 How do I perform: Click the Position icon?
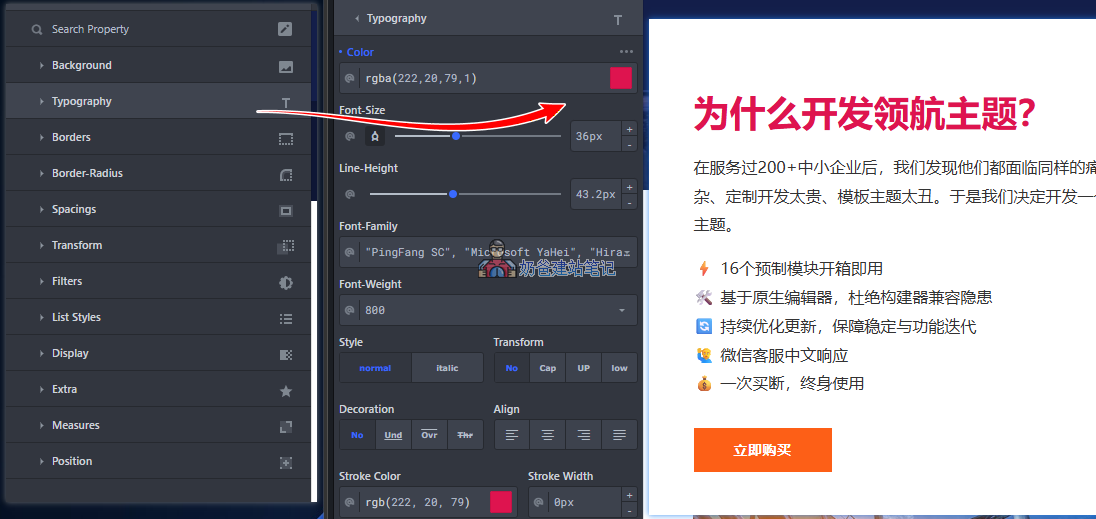(285, 462)
